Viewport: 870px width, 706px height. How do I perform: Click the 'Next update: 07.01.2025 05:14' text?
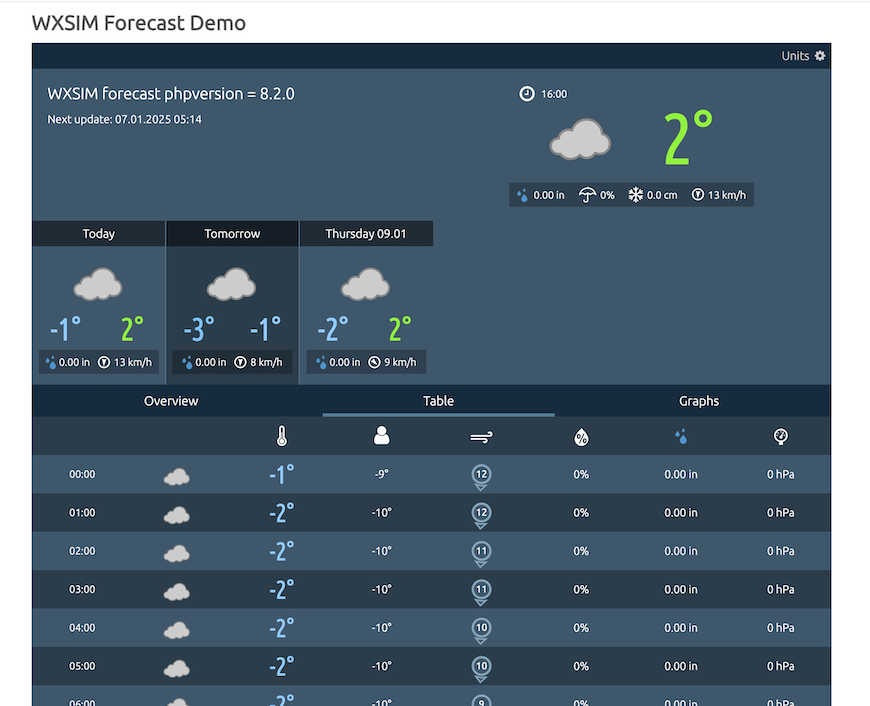click(x=124, y=119)
